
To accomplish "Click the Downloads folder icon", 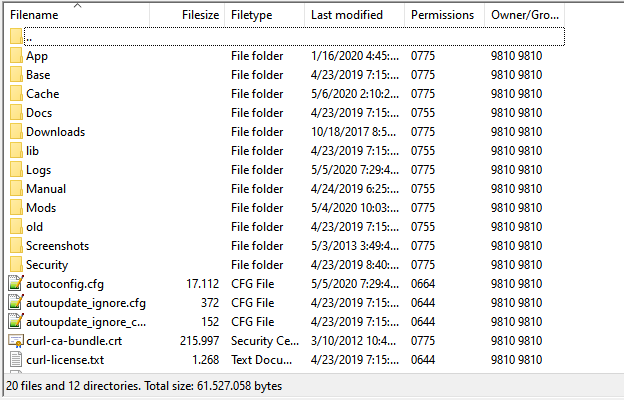I will click(x=15, y=132).
